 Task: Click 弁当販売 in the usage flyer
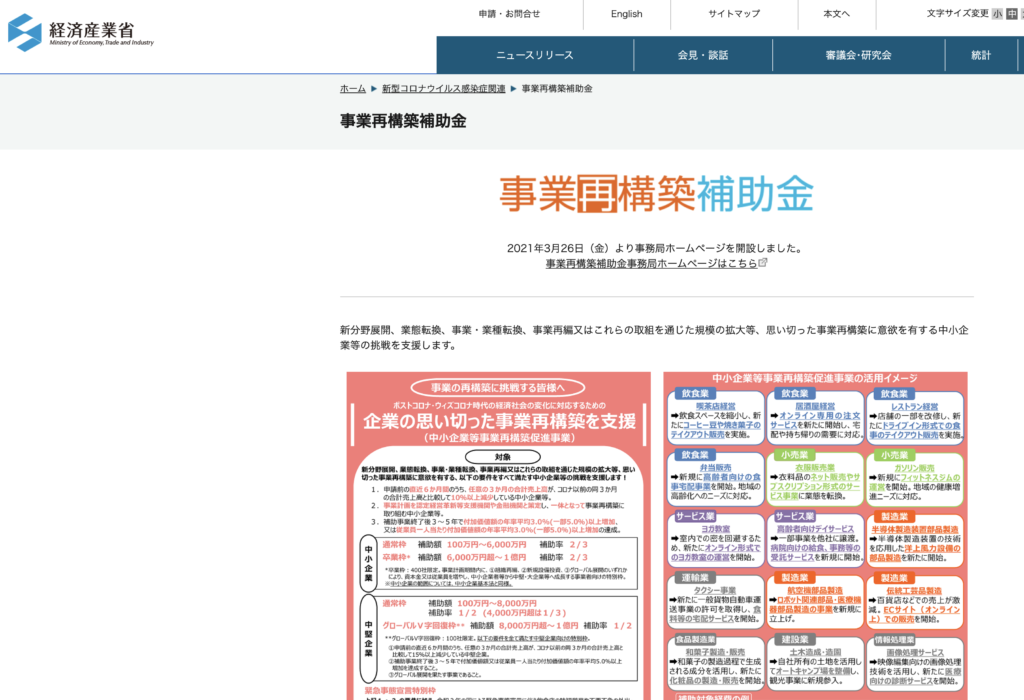click(x=715, y=468)
